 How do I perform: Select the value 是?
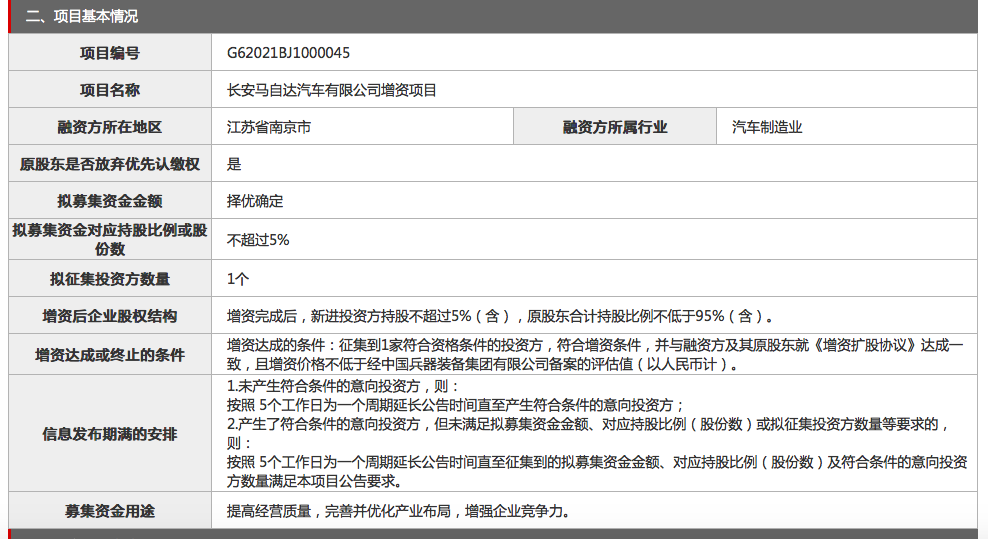pyautogui.click(x=234, y=165)
